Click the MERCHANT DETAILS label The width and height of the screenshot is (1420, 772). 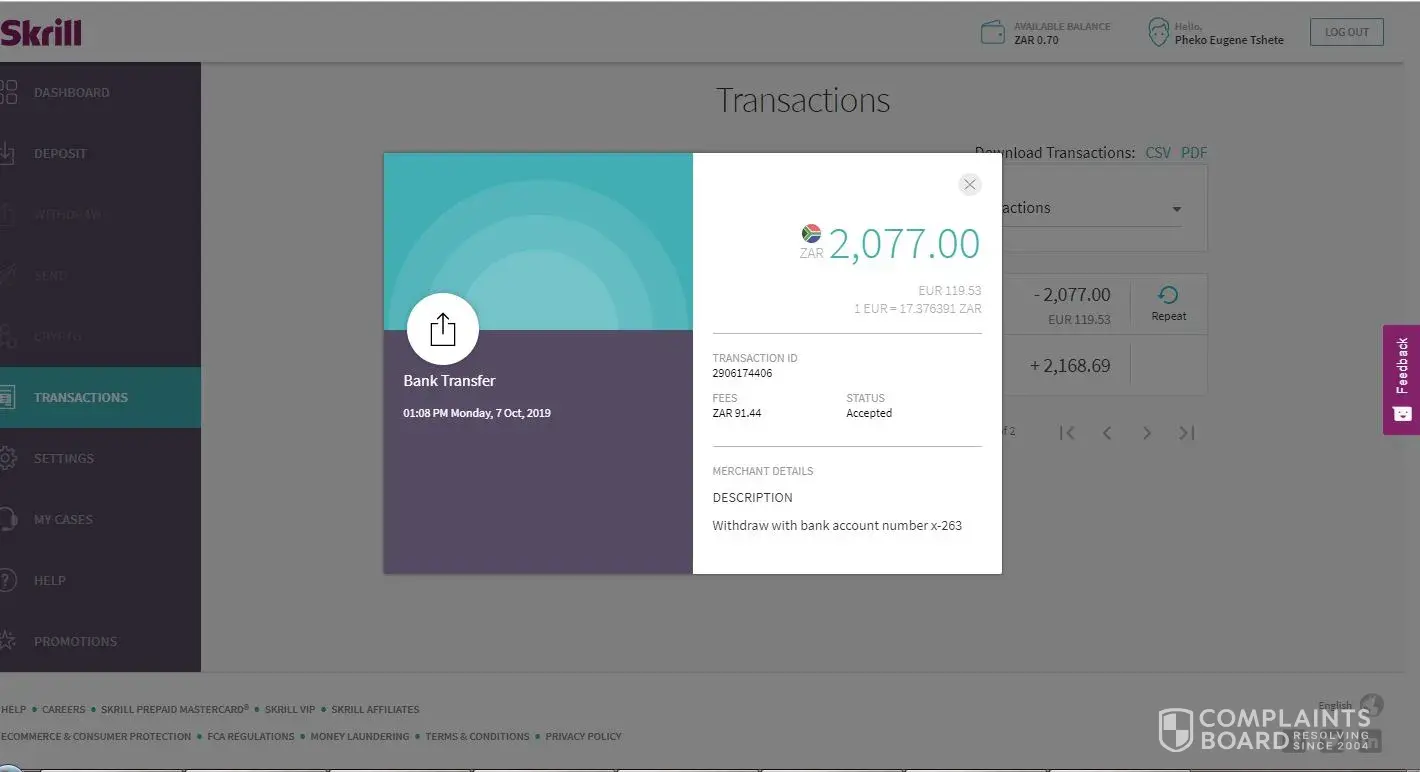(x=763, y=471)
